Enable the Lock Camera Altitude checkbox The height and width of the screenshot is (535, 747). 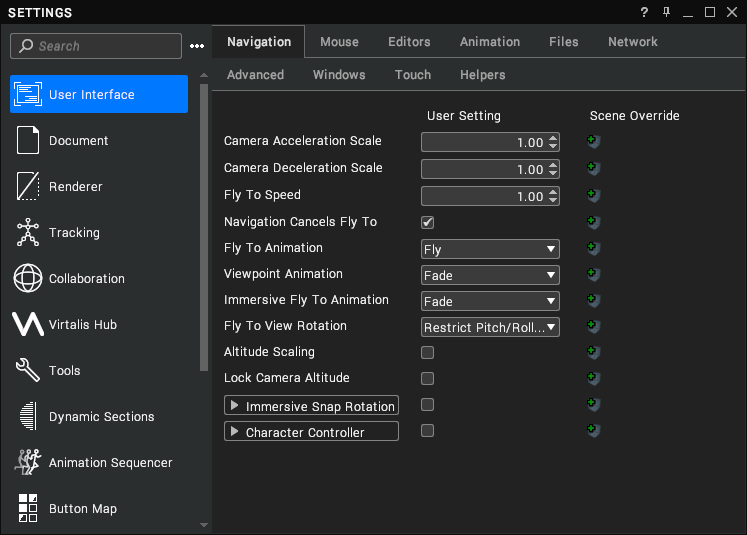427,378
